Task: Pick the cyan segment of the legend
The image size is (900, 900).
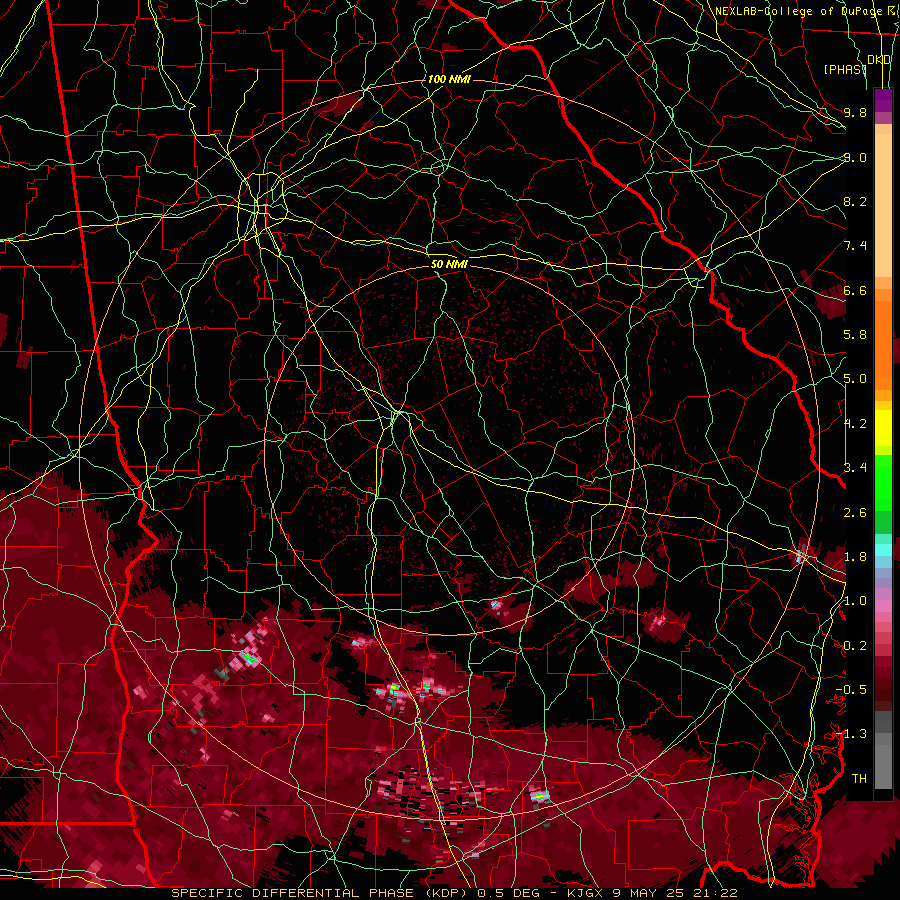Action: coord(883,550)
